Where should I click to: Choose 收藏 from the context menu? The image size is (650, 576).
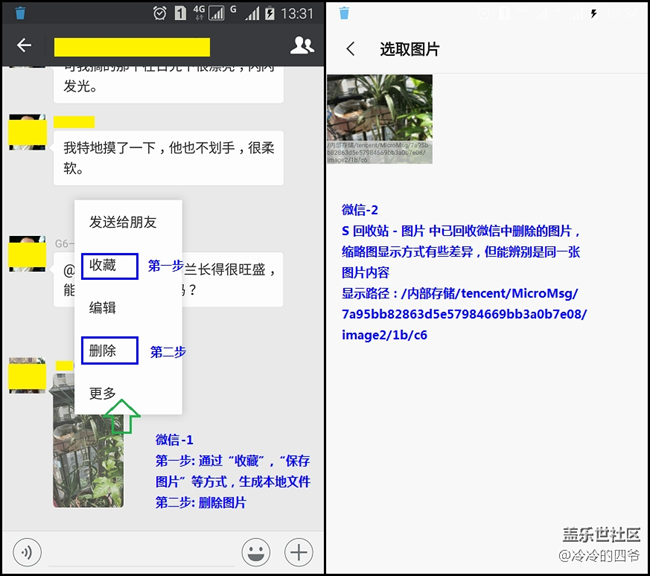(x=109, y=266)
